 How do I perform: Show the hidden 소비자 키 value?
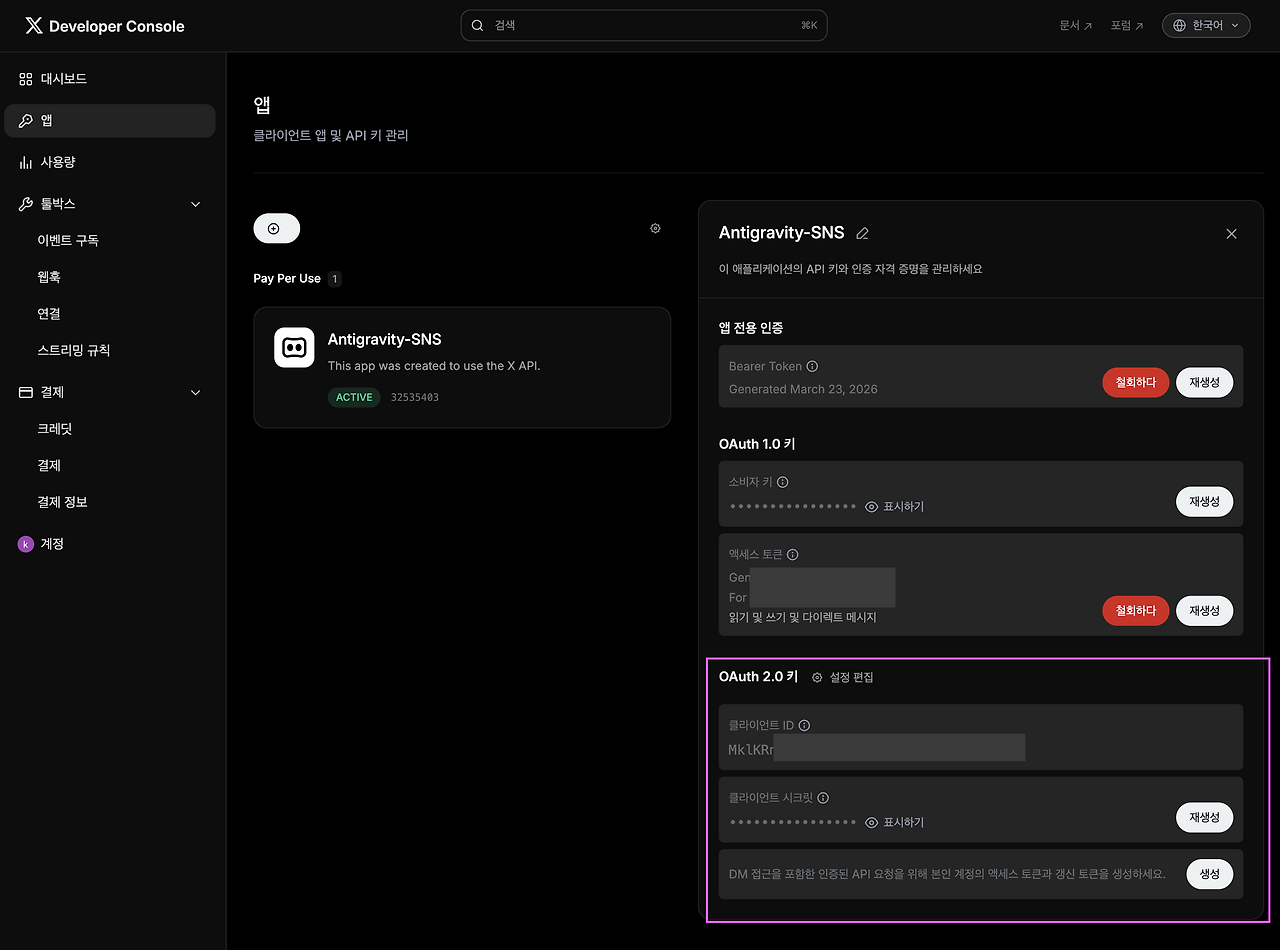pyautogui.click(x=895, y=507)
